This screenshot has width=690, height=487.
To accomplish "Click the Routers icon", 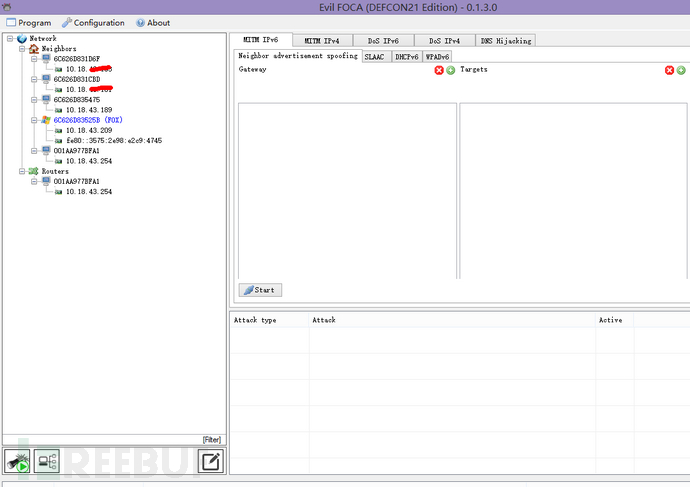I will [x=33, y=171].
